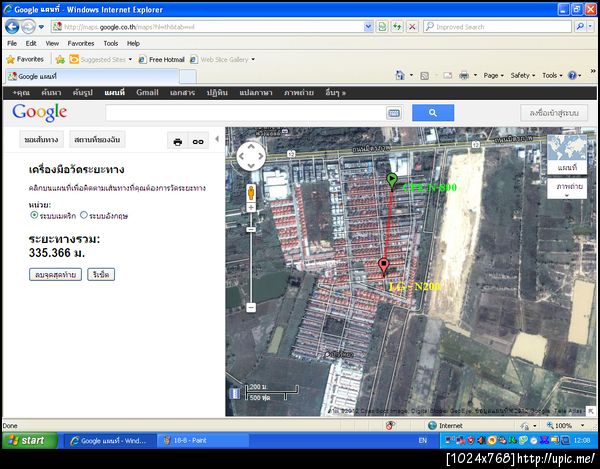The image size is (600, 469).
Task: Click the ลบจุดสุดท้าย delete last point button
Action: (x=55, y=274)
